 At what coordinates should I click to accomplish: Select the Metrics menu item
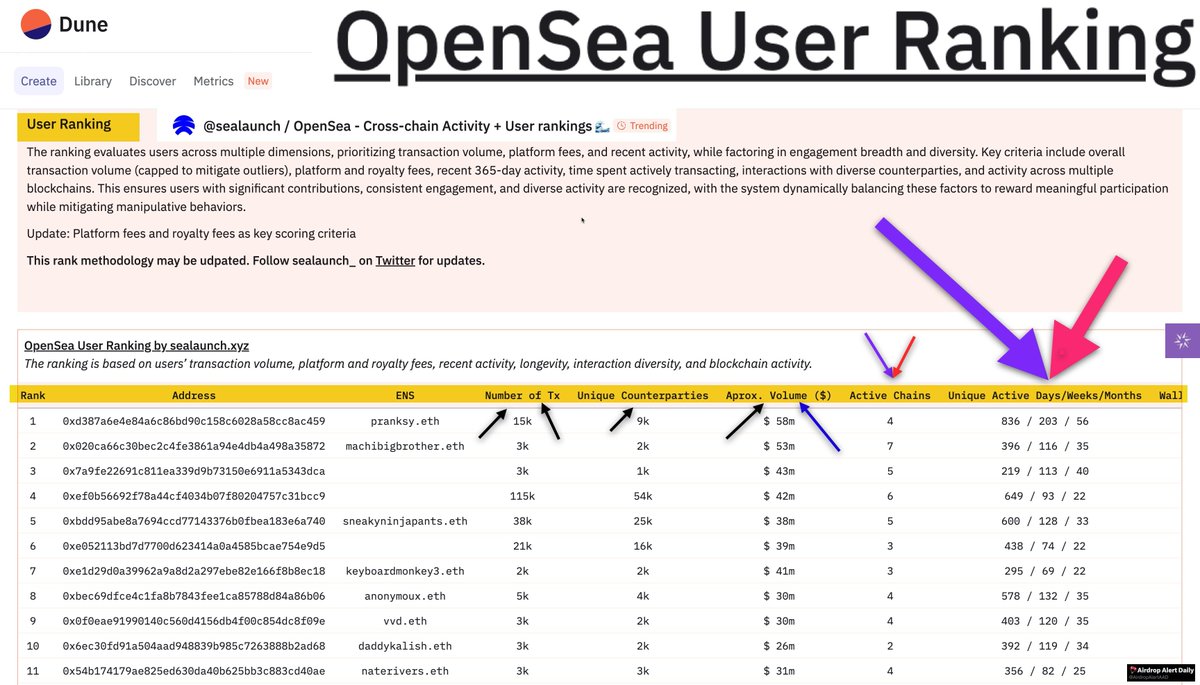[213, 81]
